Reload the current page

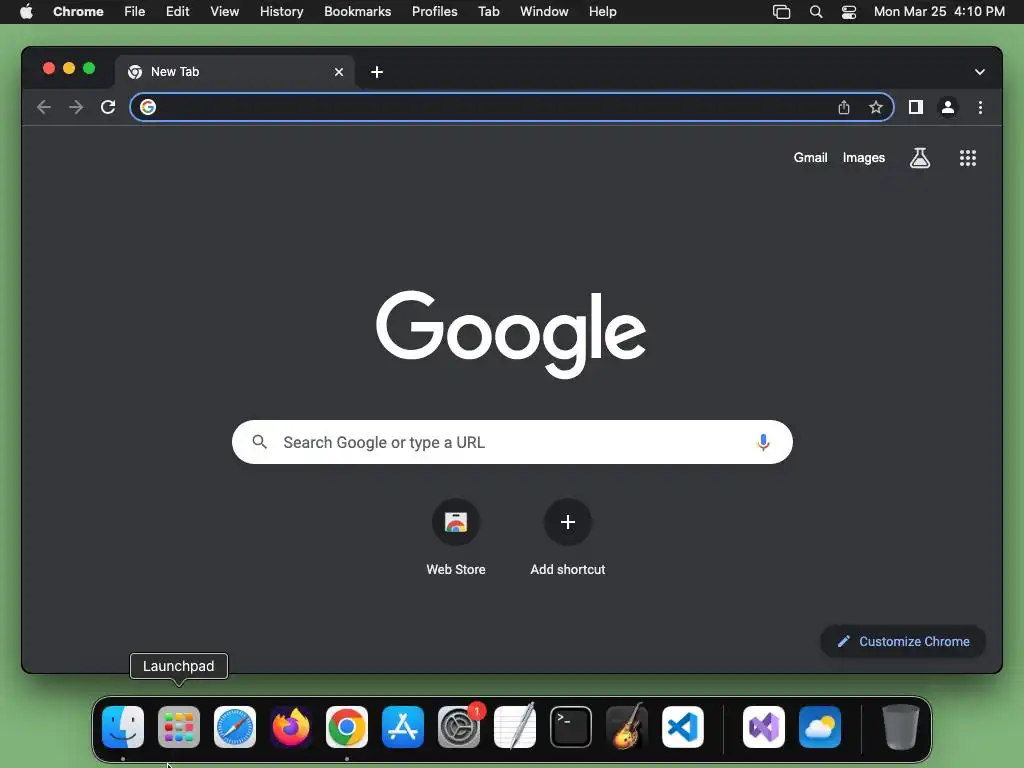[108, 107]
